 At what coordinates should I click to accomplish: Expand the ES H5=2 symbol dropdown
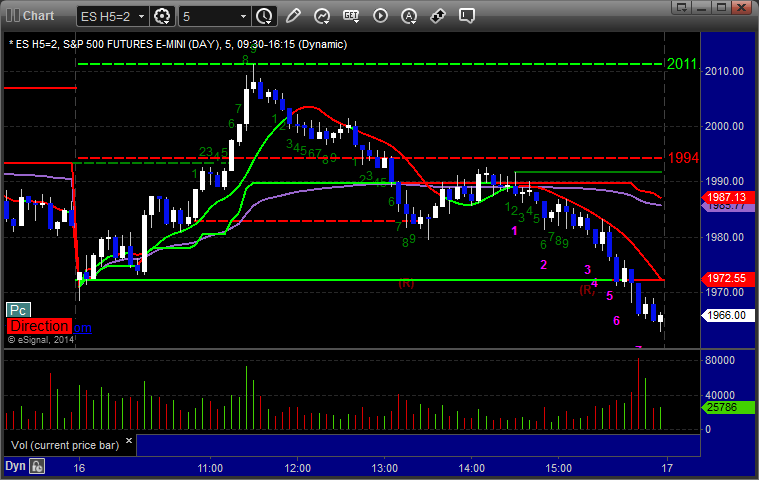[x=141, y=16]
